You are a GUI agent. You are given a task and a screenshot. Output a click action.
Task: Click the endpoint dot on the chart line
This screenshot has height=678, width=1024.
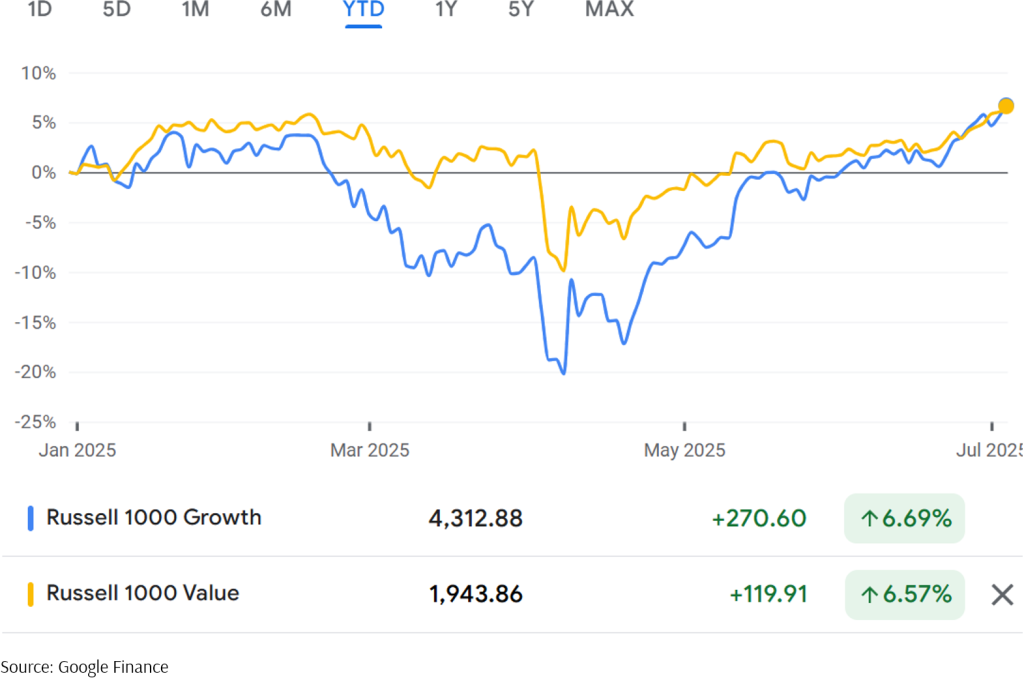click(1006, 106)
